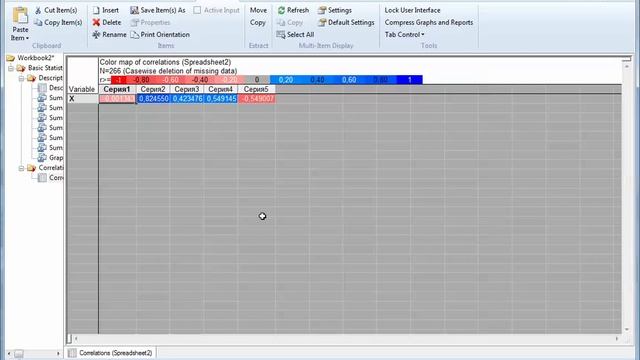
Task: Click the Workbook2* tree root label
Action: pos(36,58)
